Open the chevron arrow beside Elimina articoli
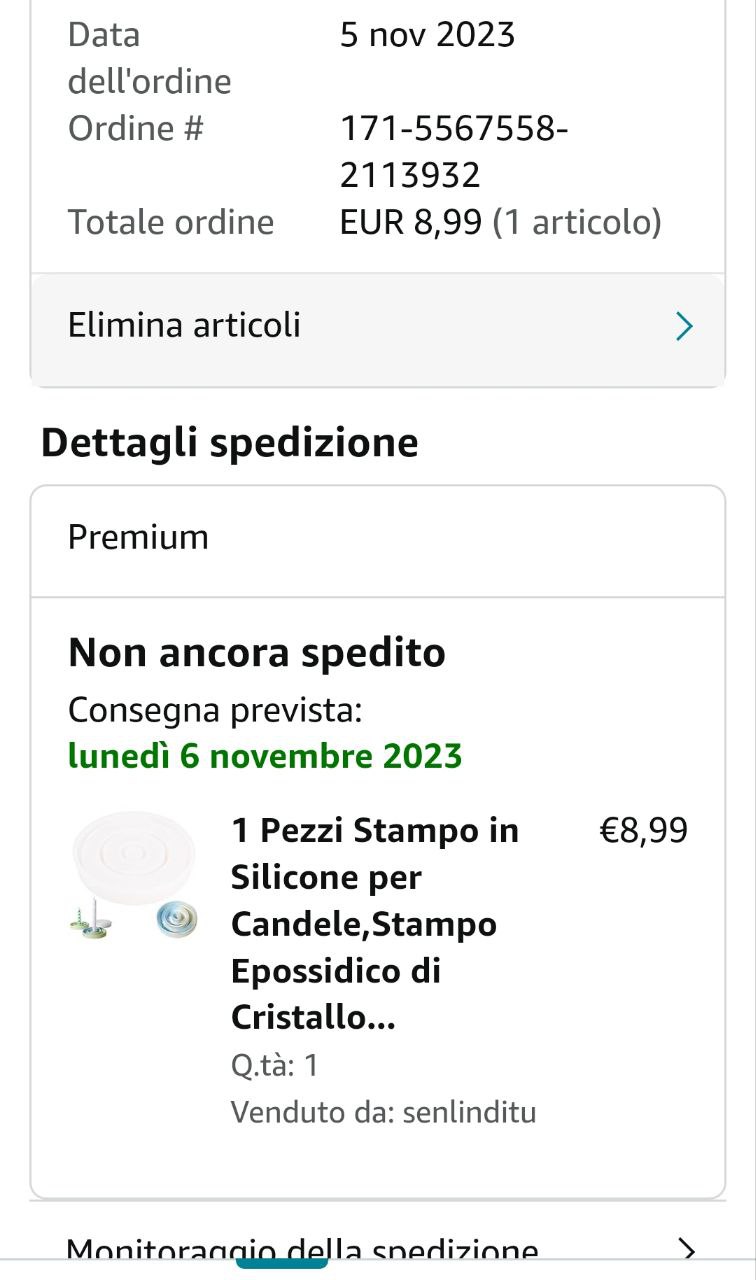756x1280 pixels. click(x=684, y=326)
